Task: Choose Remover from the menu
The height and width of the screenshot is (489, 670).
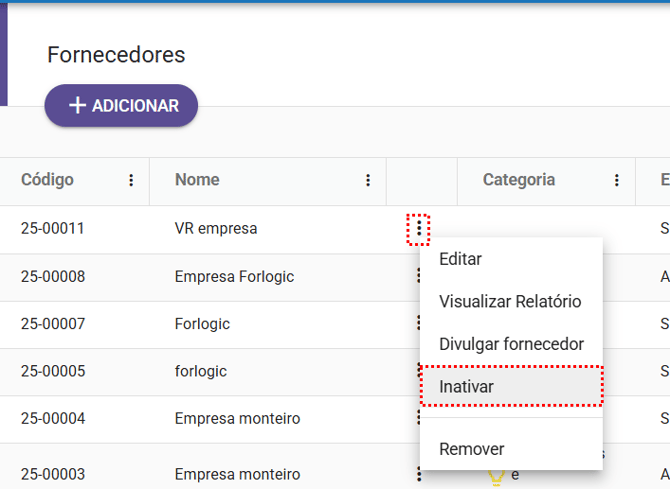Action: pyautogui.click(x=471, y=449)
